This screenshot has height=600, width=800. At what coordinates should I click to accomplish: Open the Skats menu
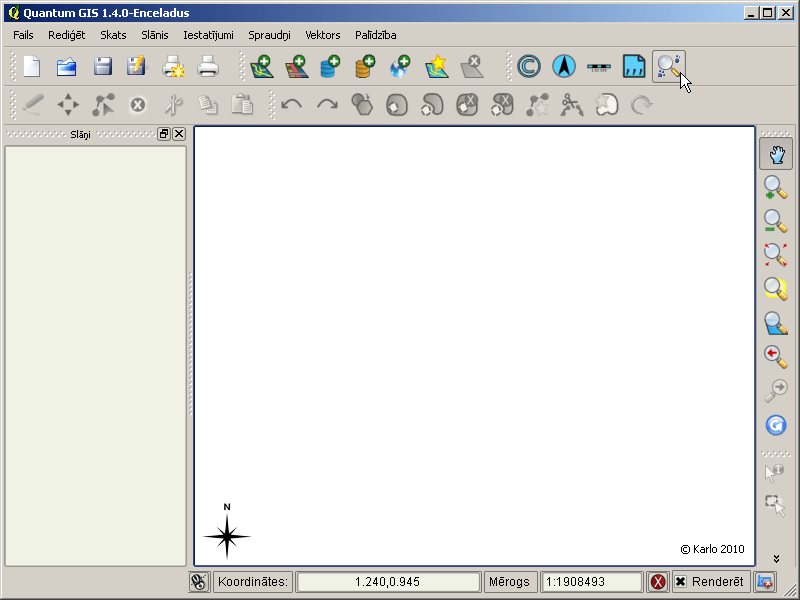(113, 35)
